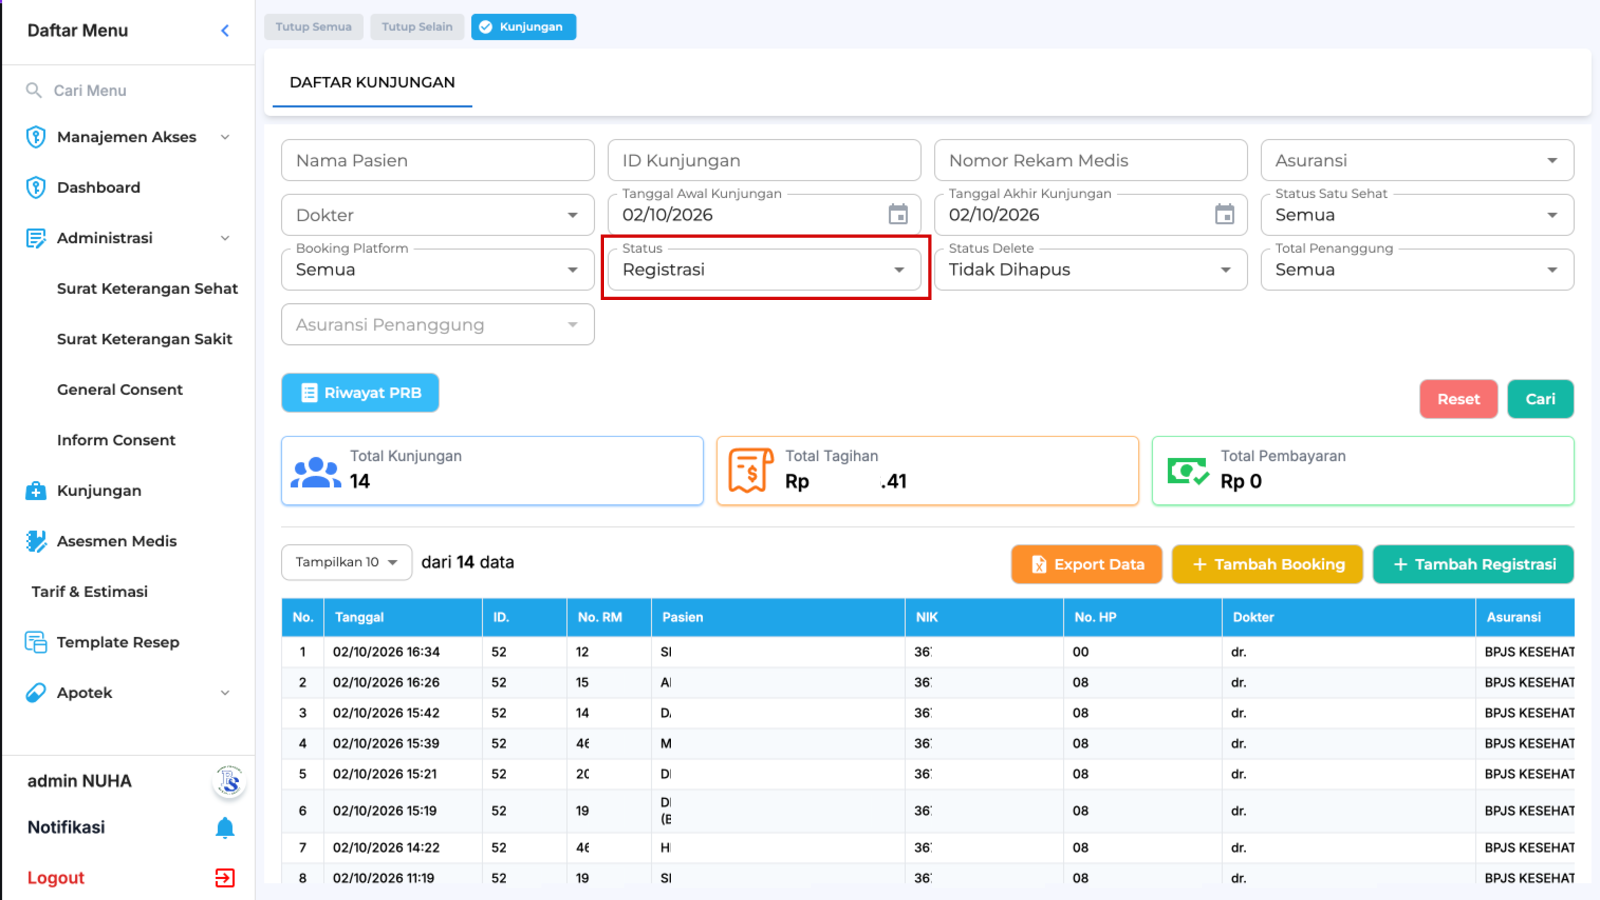Click the Tambah Booking button
Viewport: 1600px width, 900px height.
click(x=1267, y=564)
